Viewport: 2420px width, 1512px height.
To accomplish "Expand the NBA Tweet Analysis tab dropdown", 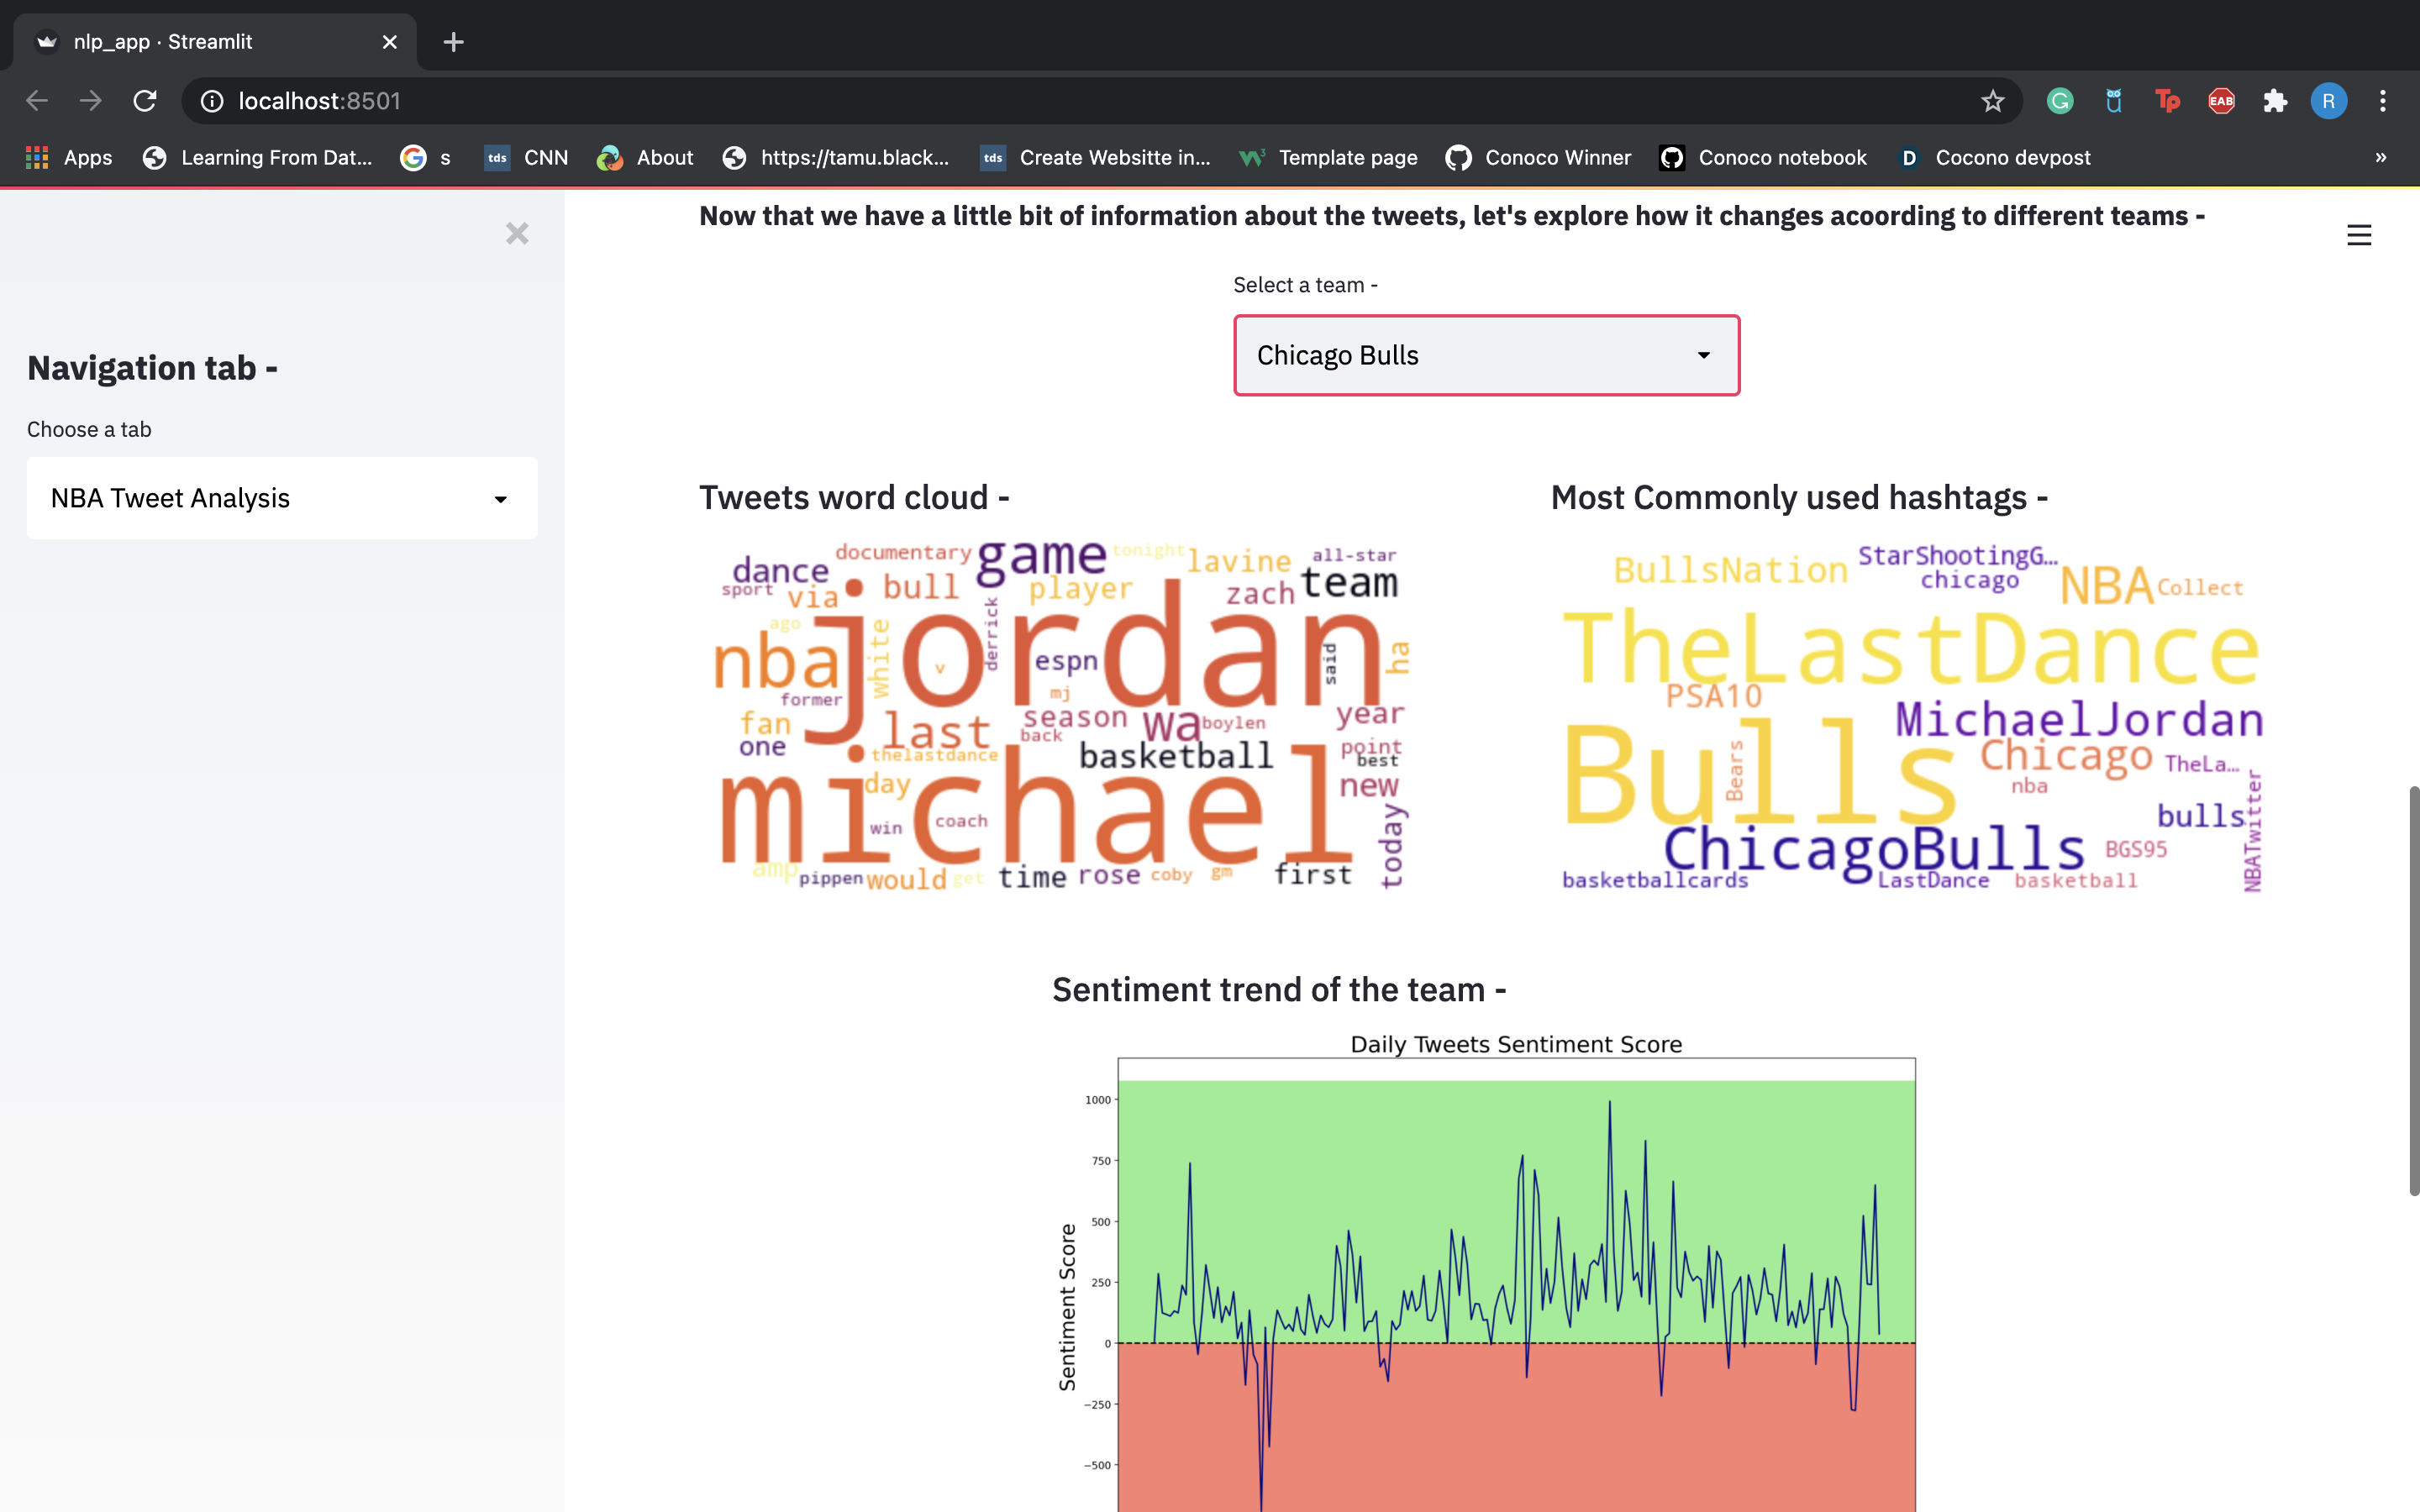I will coord(281,498).
